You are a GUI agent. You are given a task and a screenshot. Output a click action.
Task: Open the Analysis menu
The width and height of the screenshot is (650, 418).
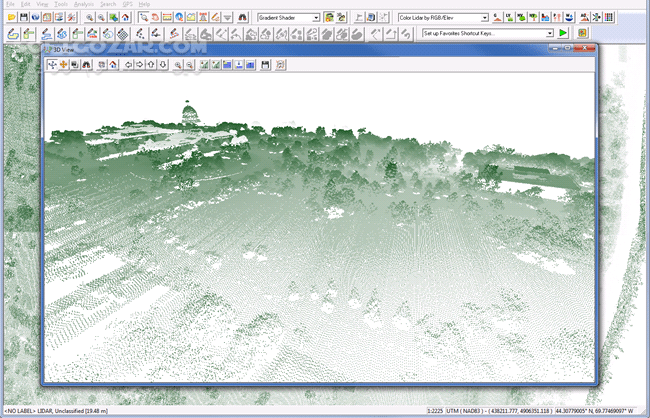83,4
